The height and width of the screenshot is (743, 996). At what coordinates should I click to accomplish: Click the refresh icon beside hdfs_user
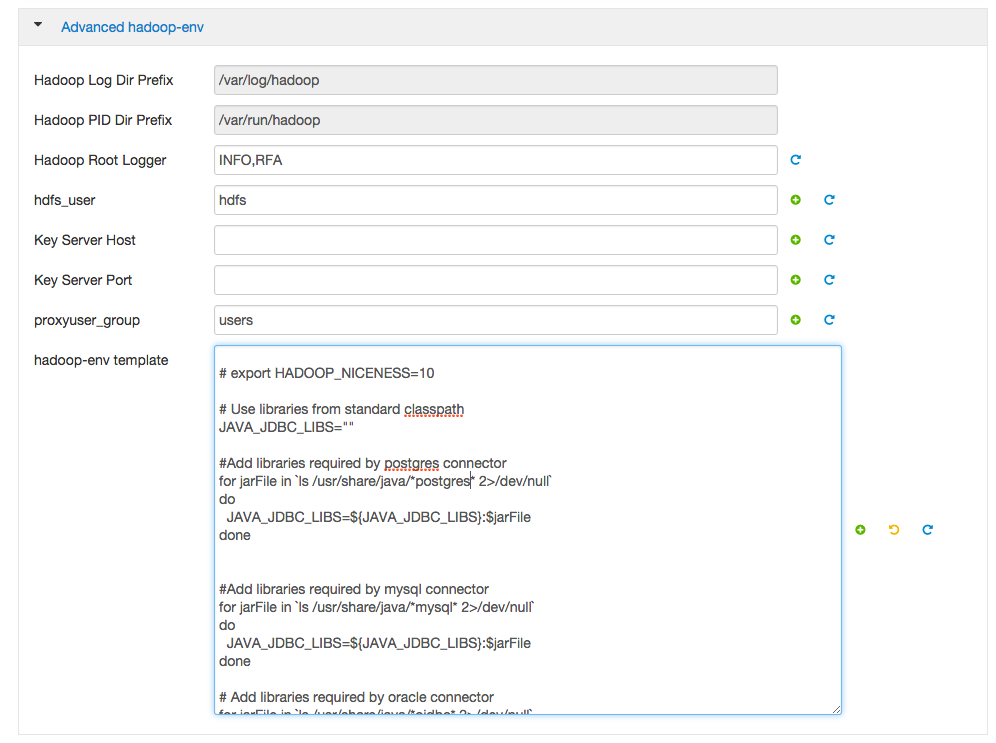(828, 199)
